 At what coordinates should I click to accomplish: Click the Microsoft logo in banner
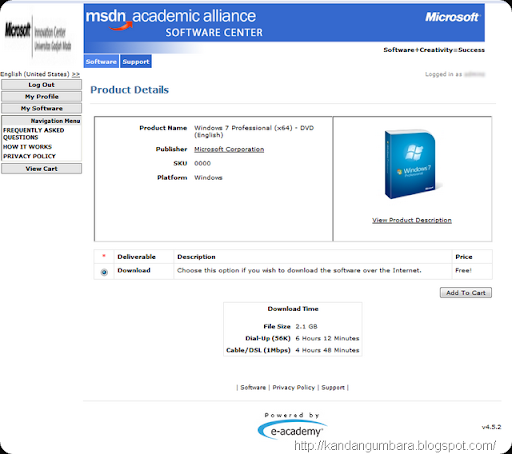452,17
